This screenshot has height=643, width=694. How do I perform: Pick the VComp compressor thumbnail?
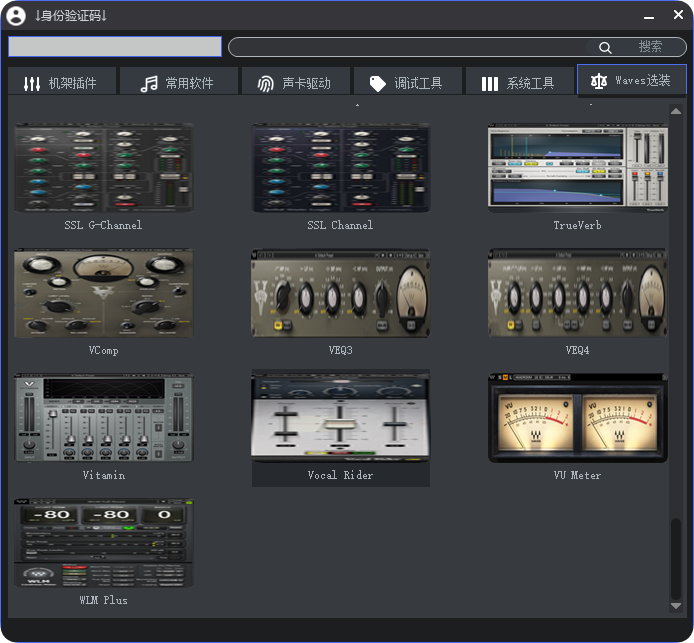tap(104, 293)
